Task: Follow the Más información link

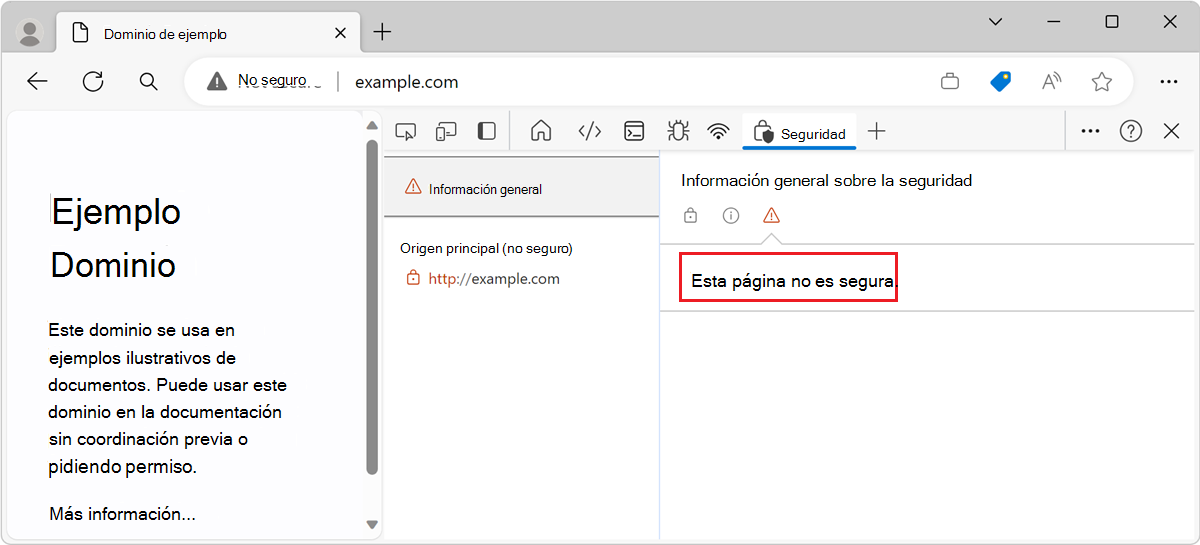Action: pos(122,514)
